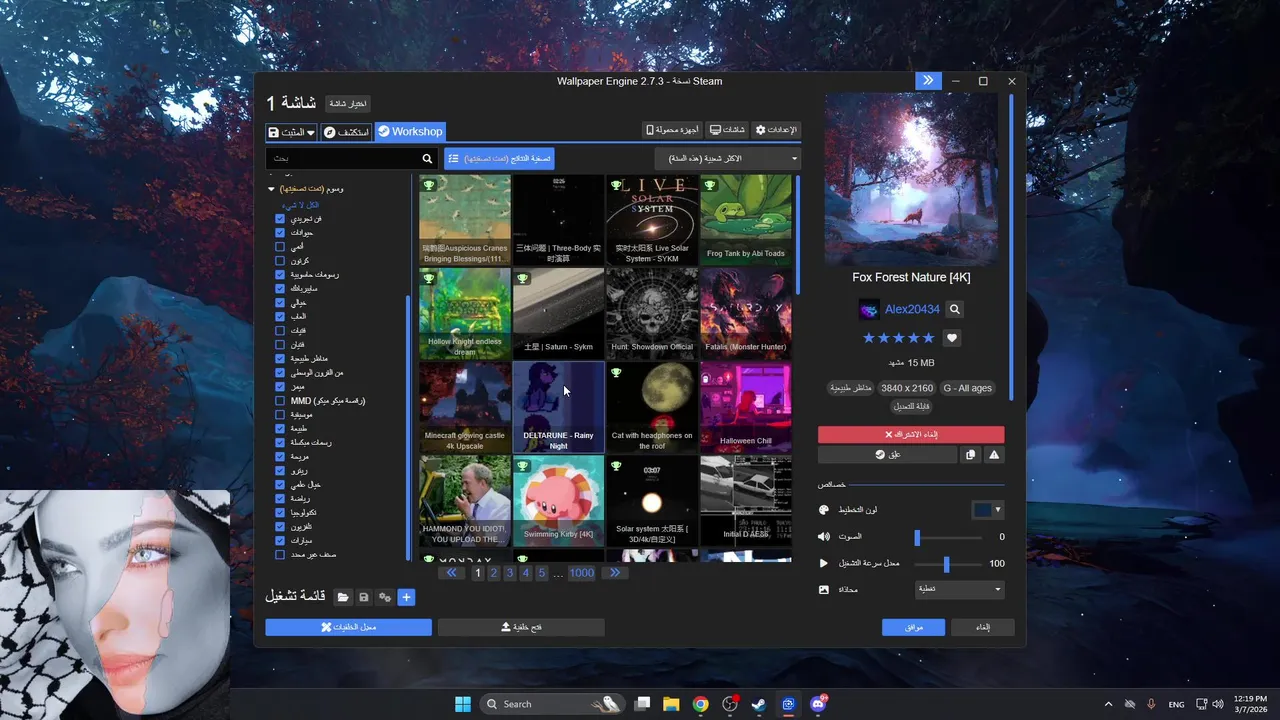Click فتح خلفية open wallpaper button

pos(521,627)
